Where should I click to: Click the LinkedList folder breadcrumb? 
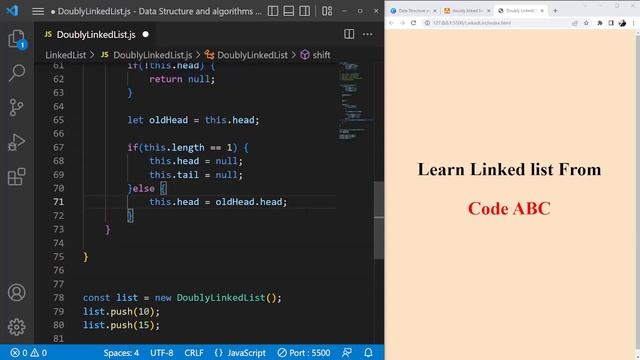(x=65, y=55)
